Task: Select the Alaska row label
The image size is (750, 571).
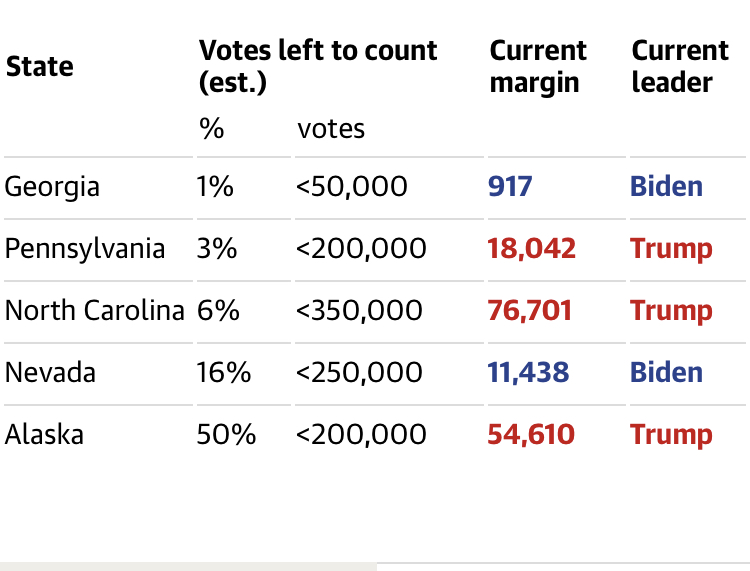Action: pyautogui.click(x=44, y=434)
